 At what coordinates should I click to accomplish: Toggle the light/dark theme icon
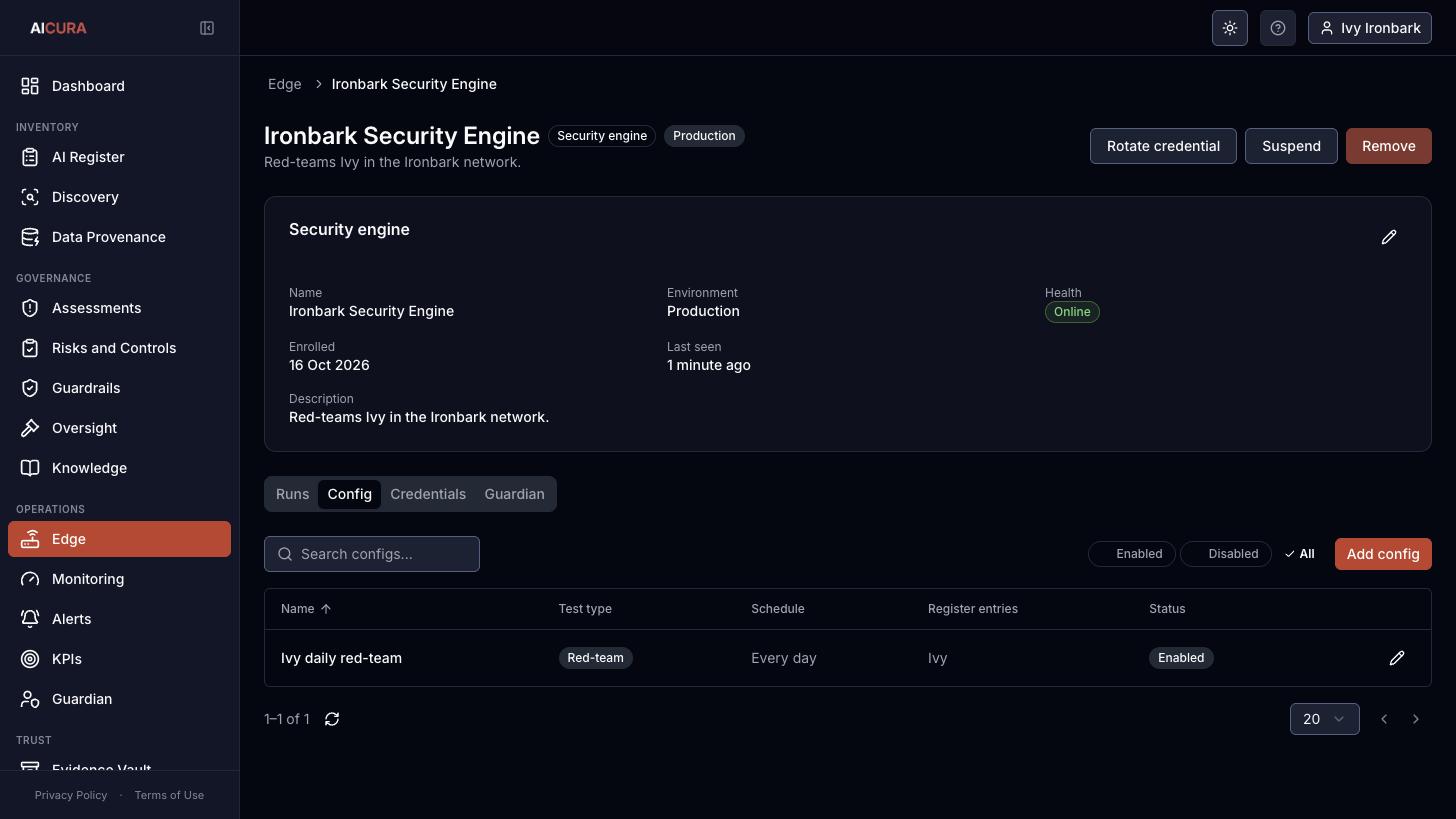pos(1230,28)
